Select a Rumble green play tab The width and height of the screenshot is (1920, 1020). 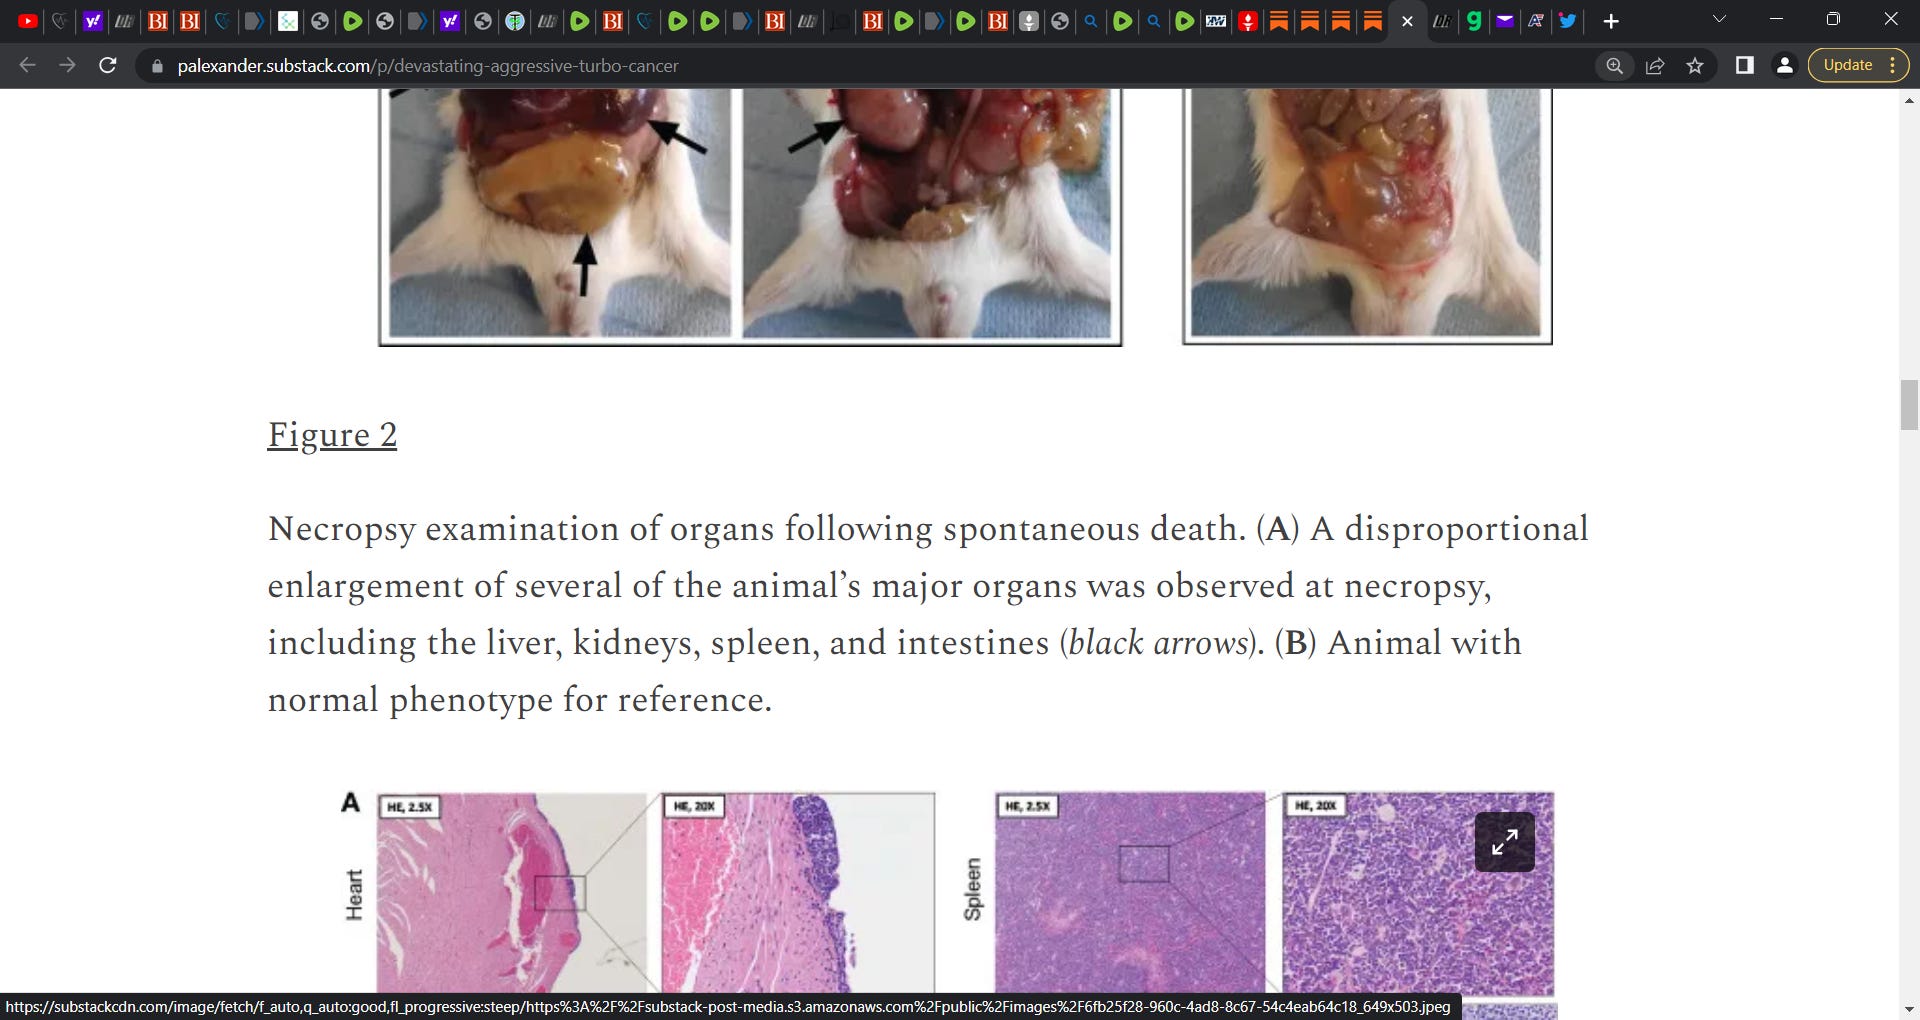(352, 20)
